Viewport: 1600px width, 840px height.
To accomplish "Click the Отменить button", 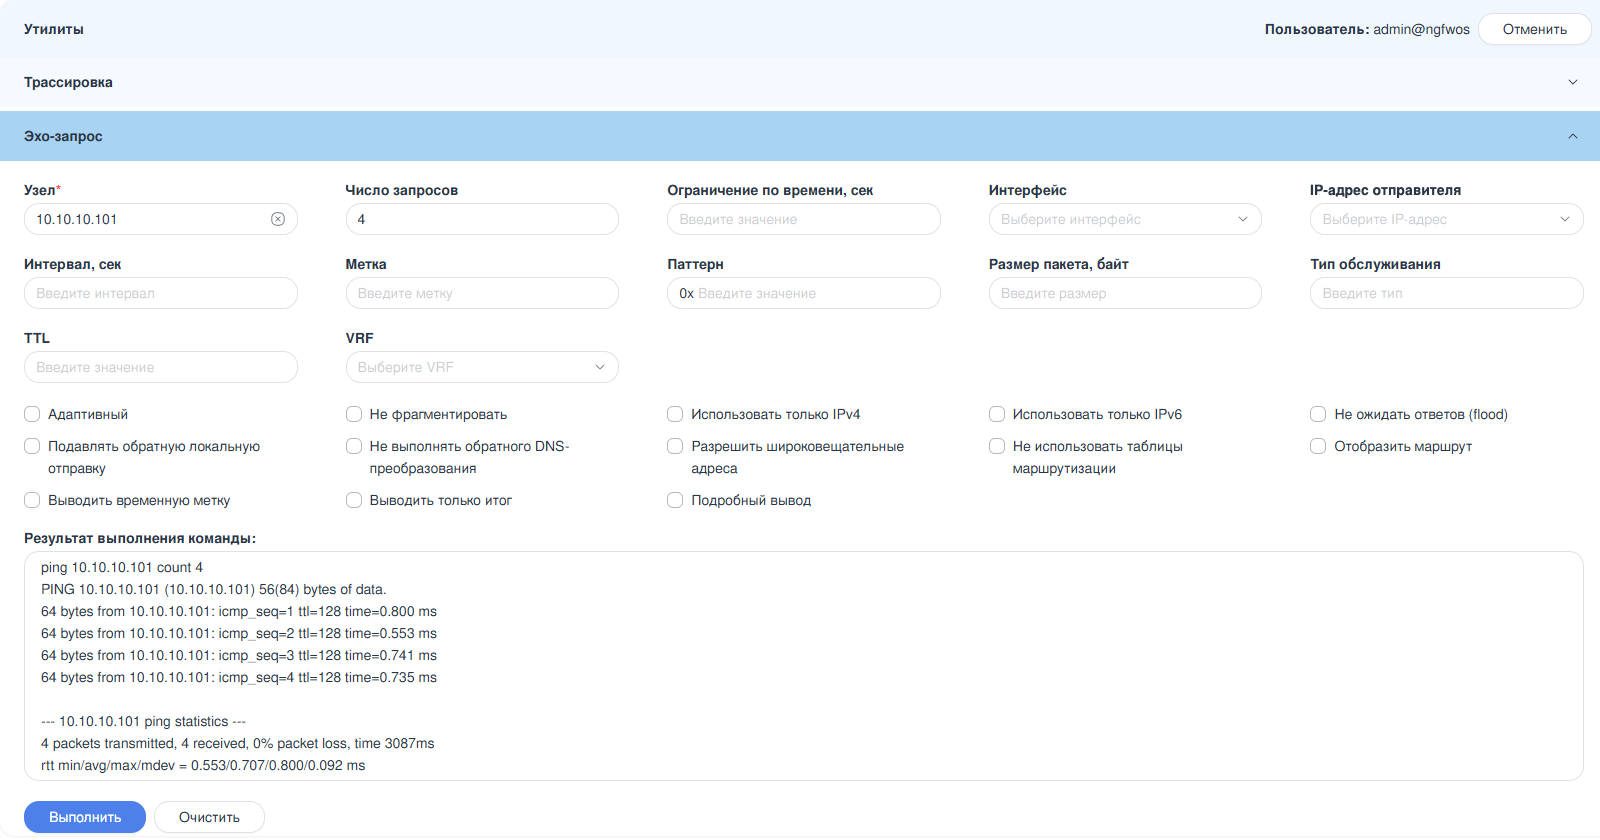I will [1535, 29].
